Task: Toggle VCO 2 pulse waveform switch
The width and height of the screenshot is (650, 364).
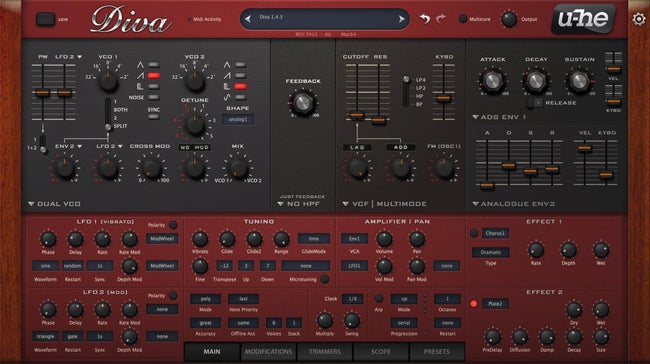Action: point(240,86)
